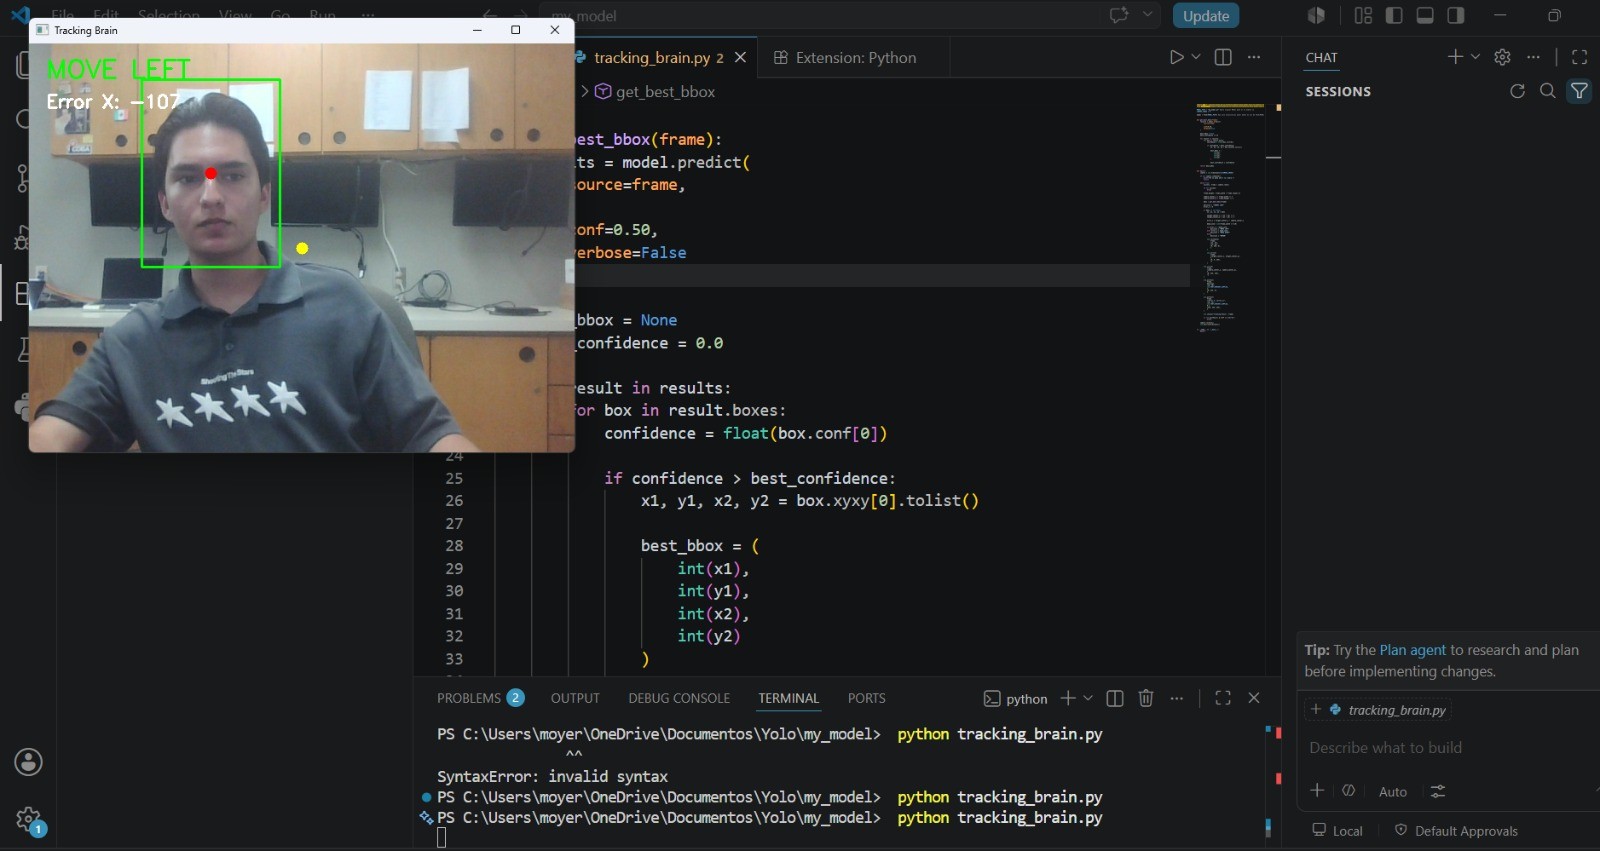Open chat settings gear in CHAT panel
This screenshot has width=1600, height=851.
click(x=1502, y=57)
